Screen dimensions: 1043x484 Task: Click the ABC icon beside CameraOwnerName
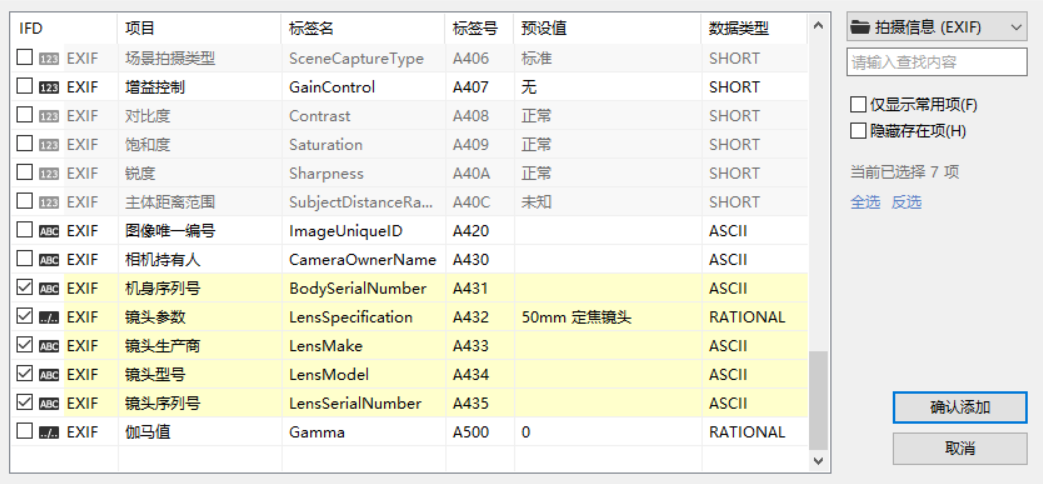[x=49, y=260]
